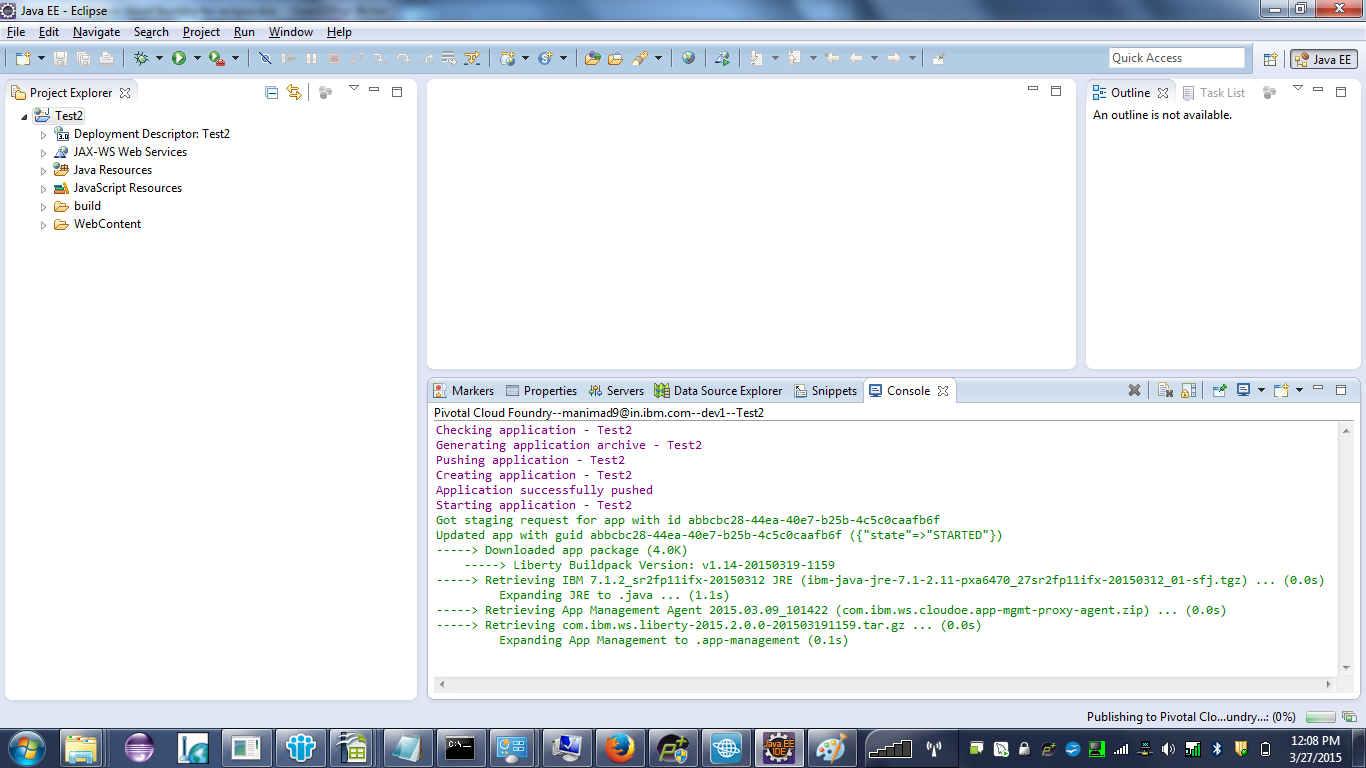Launch the Run toolbar button
The image size is (1366, 768).
tap(179, 58)
